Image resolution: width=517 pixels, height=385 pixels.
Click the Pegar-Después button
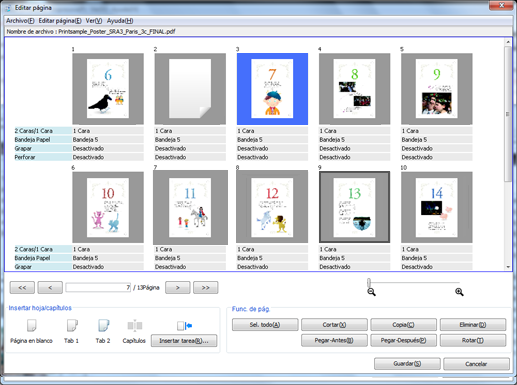coord(403,340)
